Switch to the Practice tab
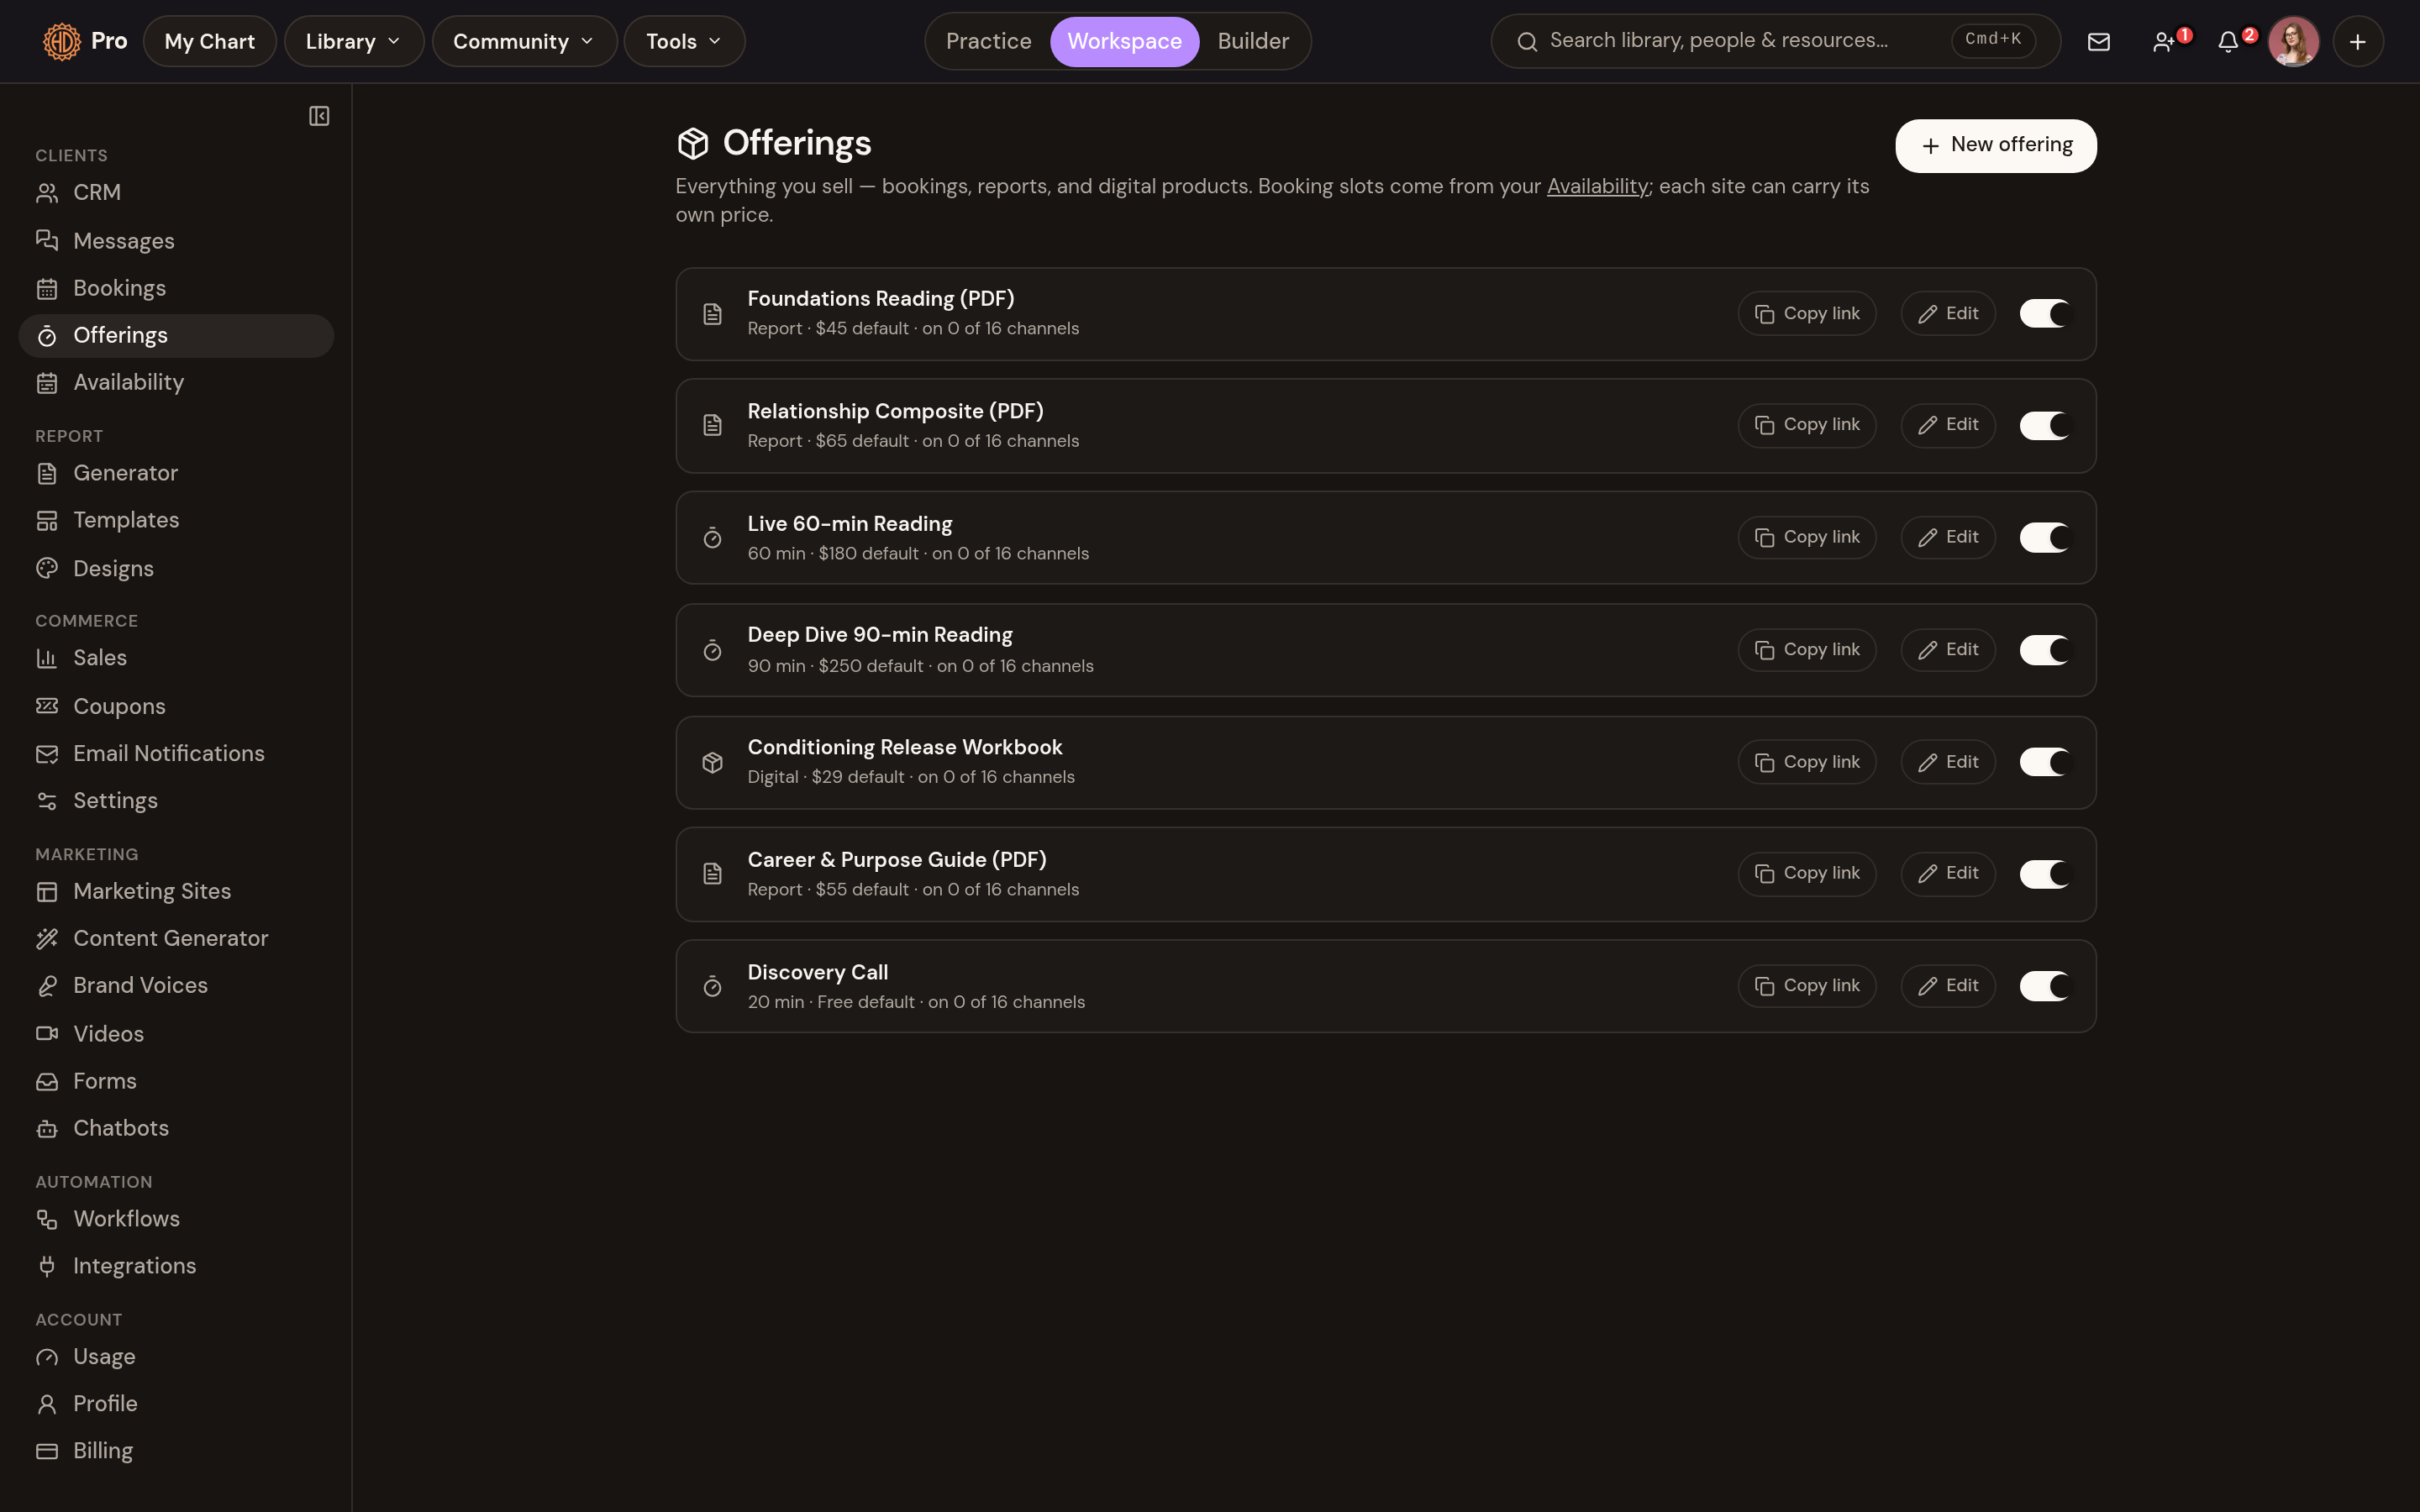This screenshot has height=1512, width=2420. tap(988, 41)
